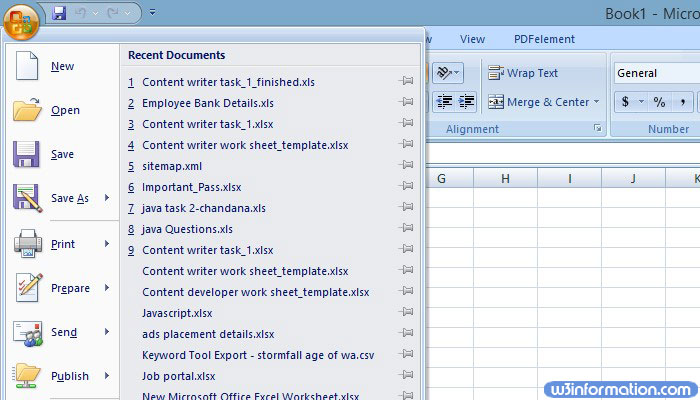Screen dimensions: 700x400
Task: Pin ads placement details.xlsx
Action: pos(406,333)
